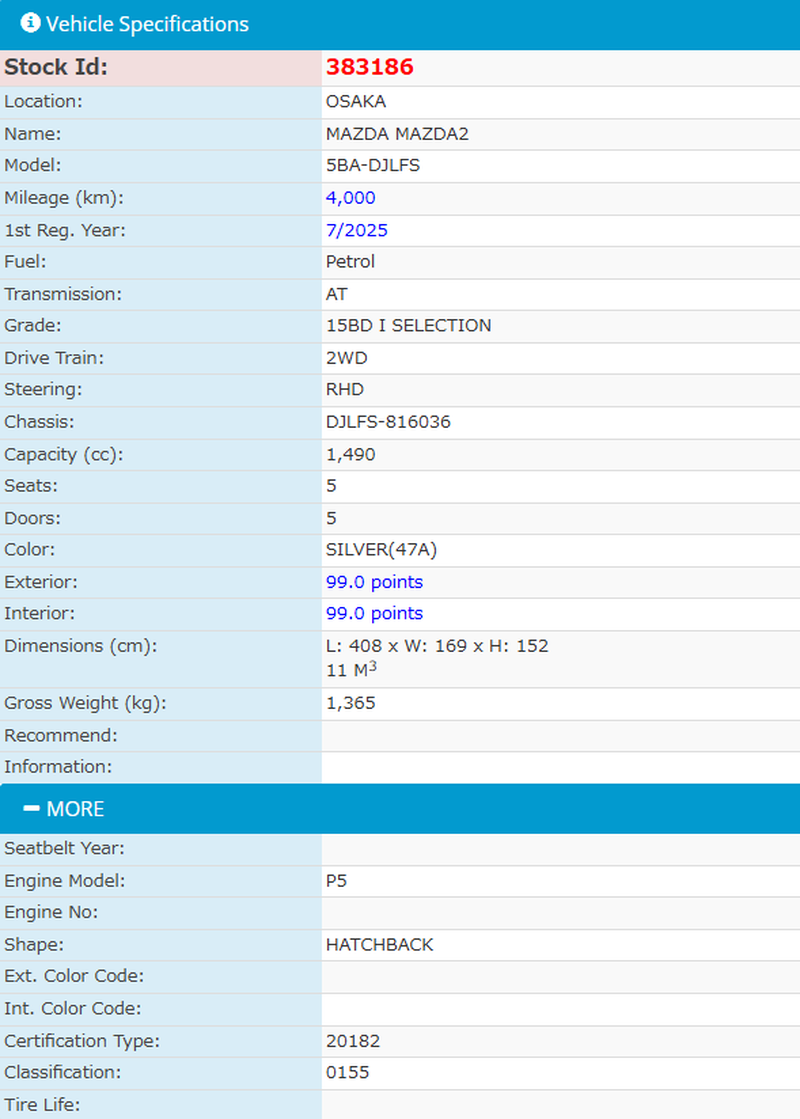Click the fuel value Petrol
Screen dimensions: 800x1119
click(350, 262)
